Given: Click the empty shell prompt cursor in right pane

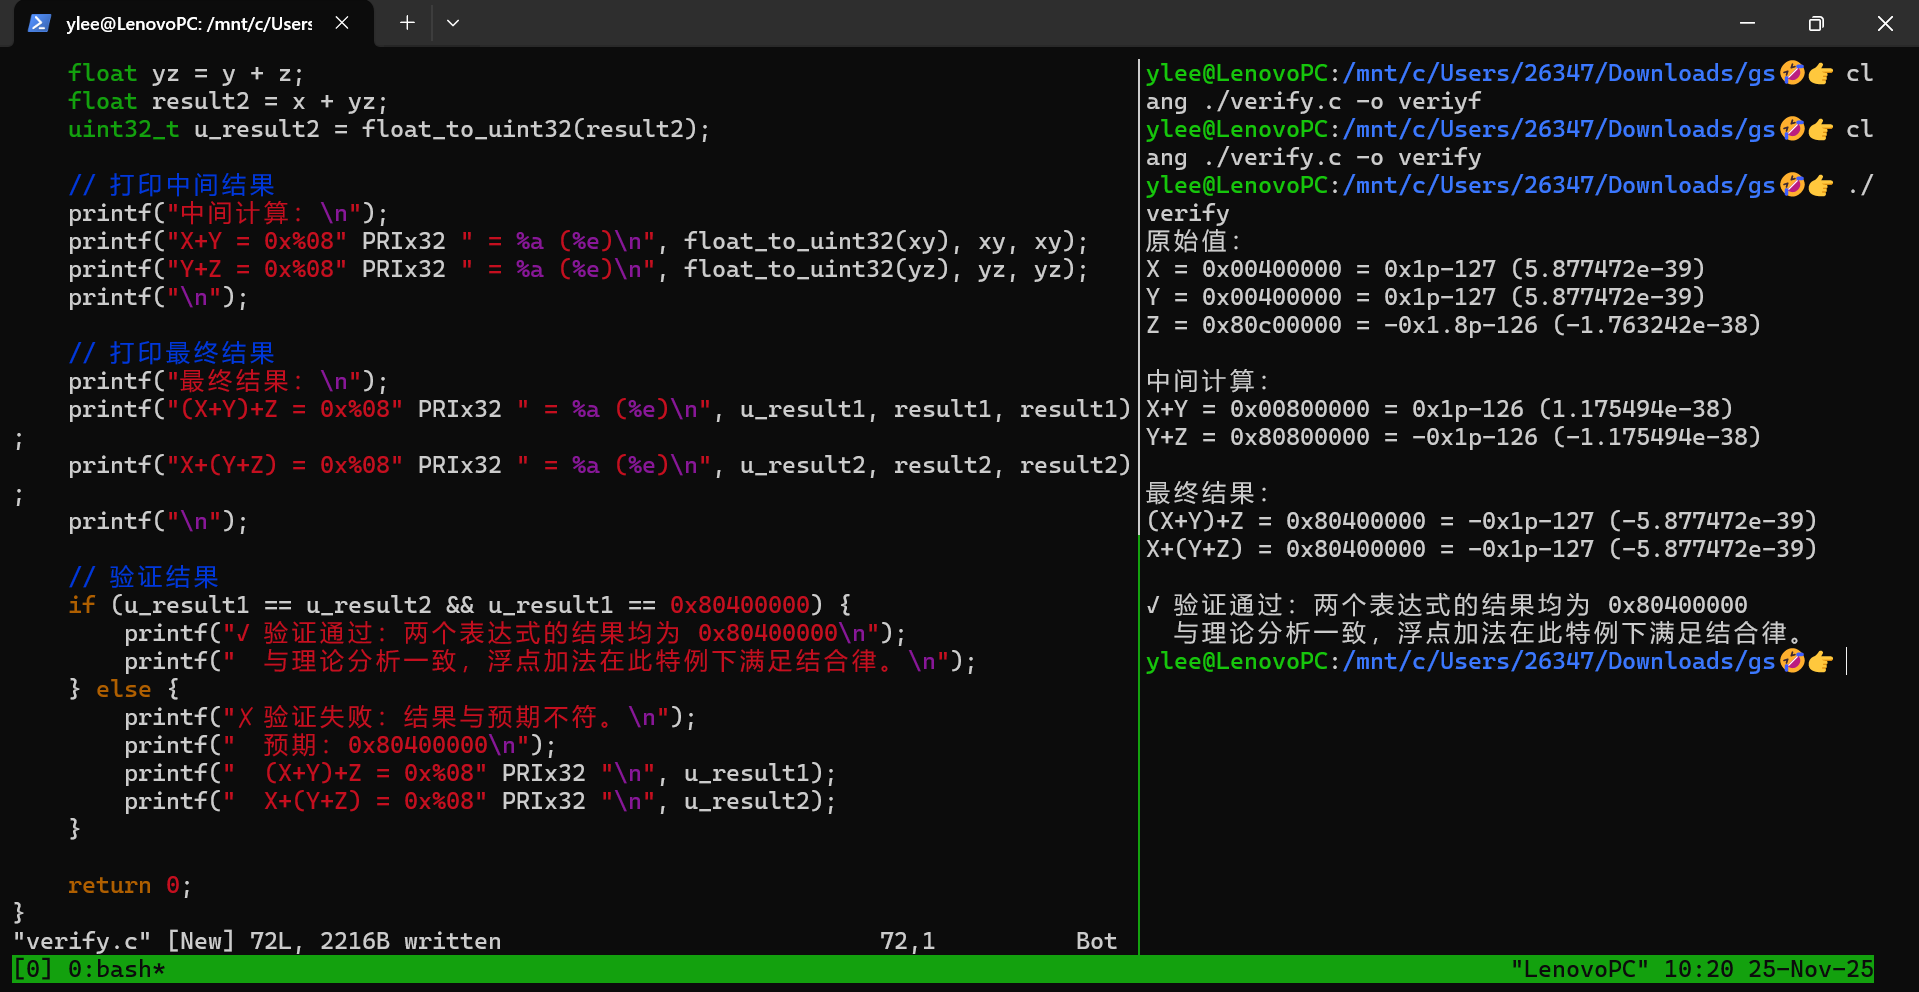Looking at the screenshot, I should (1847, 661).
